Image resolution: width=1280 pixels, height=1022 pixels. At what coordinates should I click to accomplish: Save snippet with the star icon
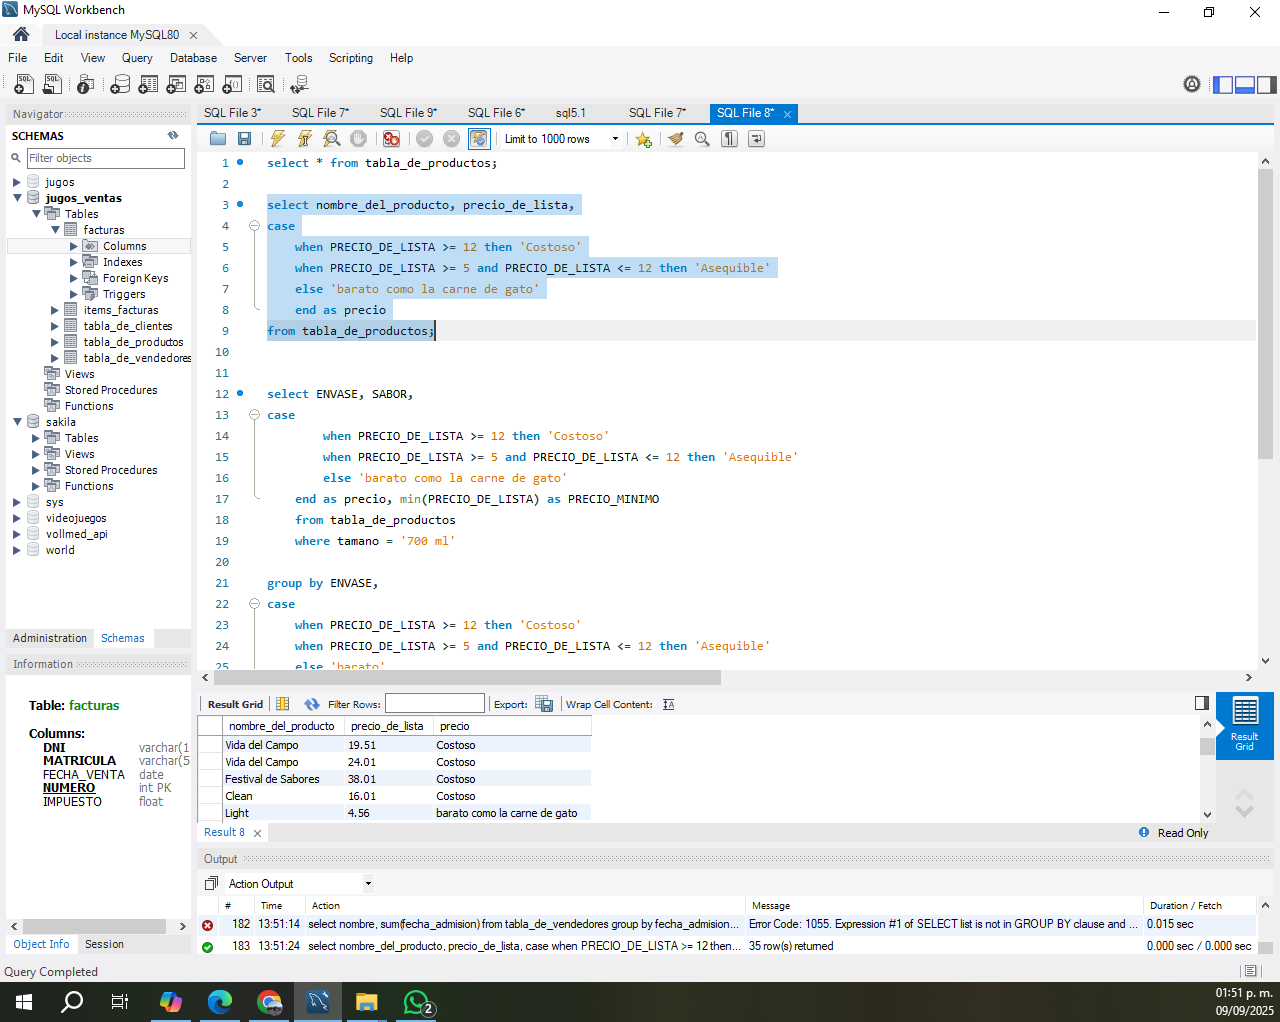pos(643,139)
